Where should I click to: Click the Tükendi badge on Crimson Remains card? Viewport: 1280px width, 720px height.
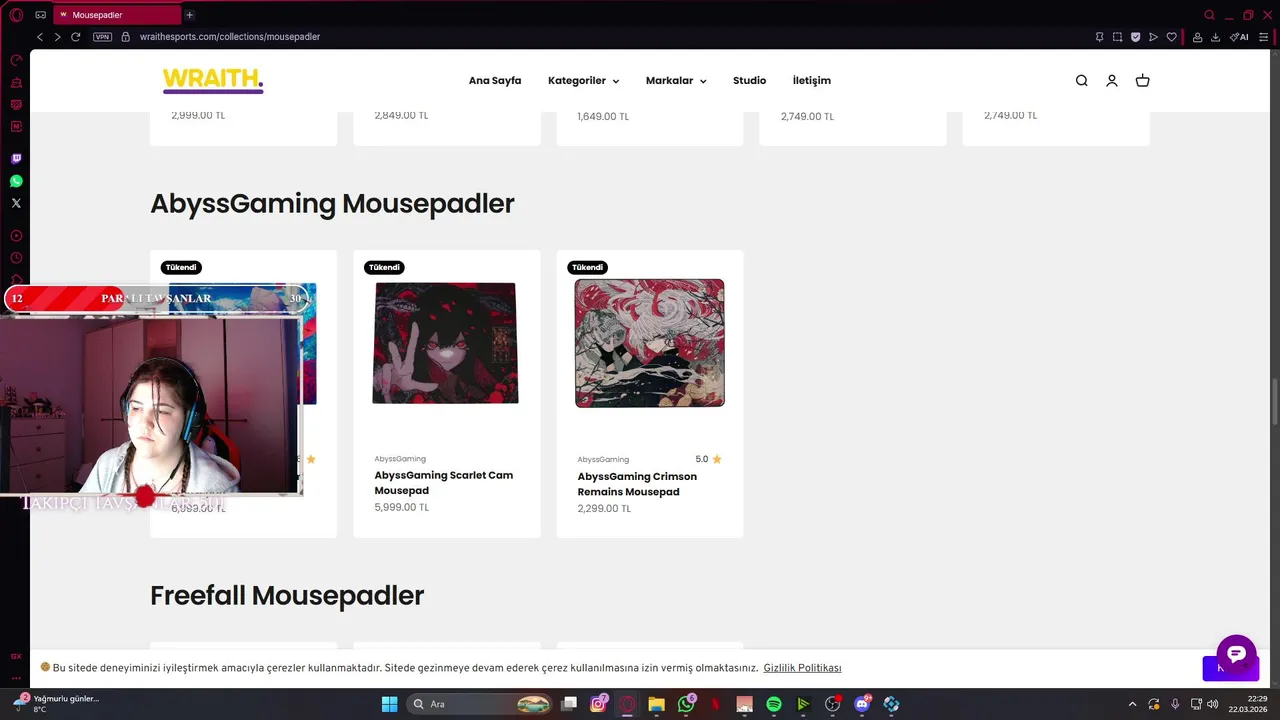pyautogui.click(x=587, y=268)
